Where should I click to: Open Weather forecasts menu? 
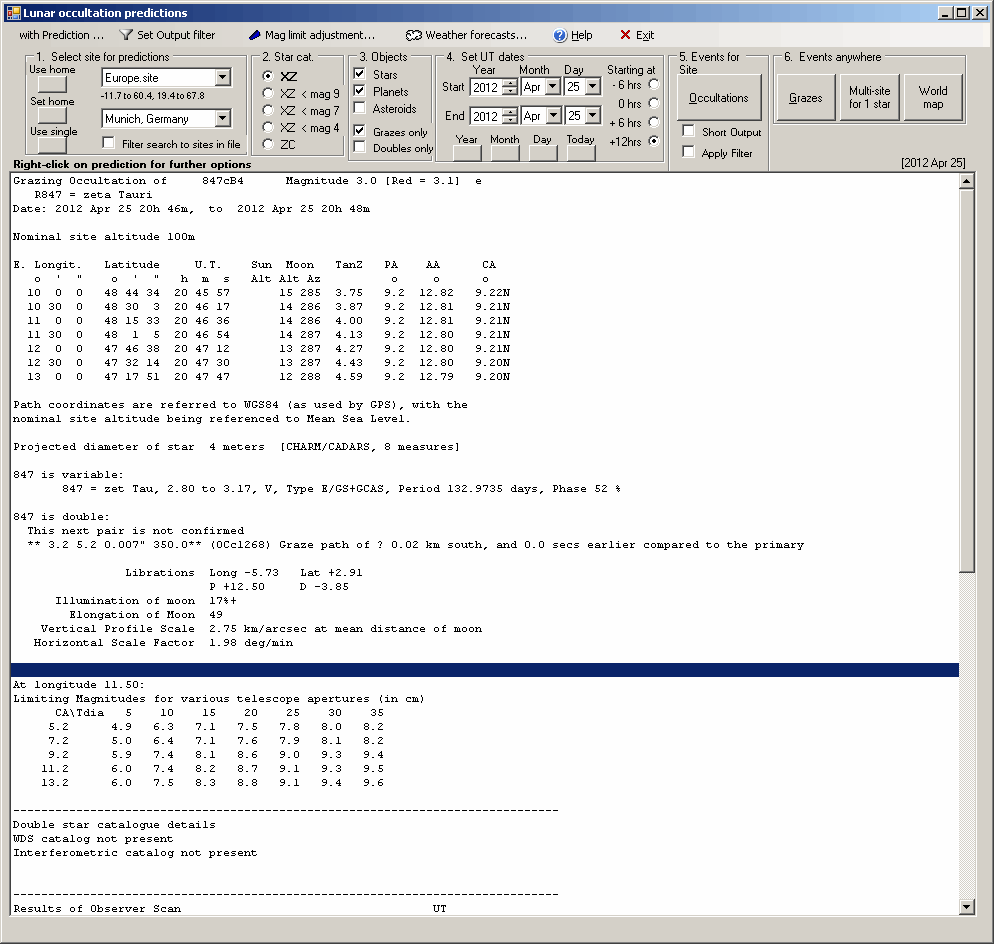click(466, 35)
